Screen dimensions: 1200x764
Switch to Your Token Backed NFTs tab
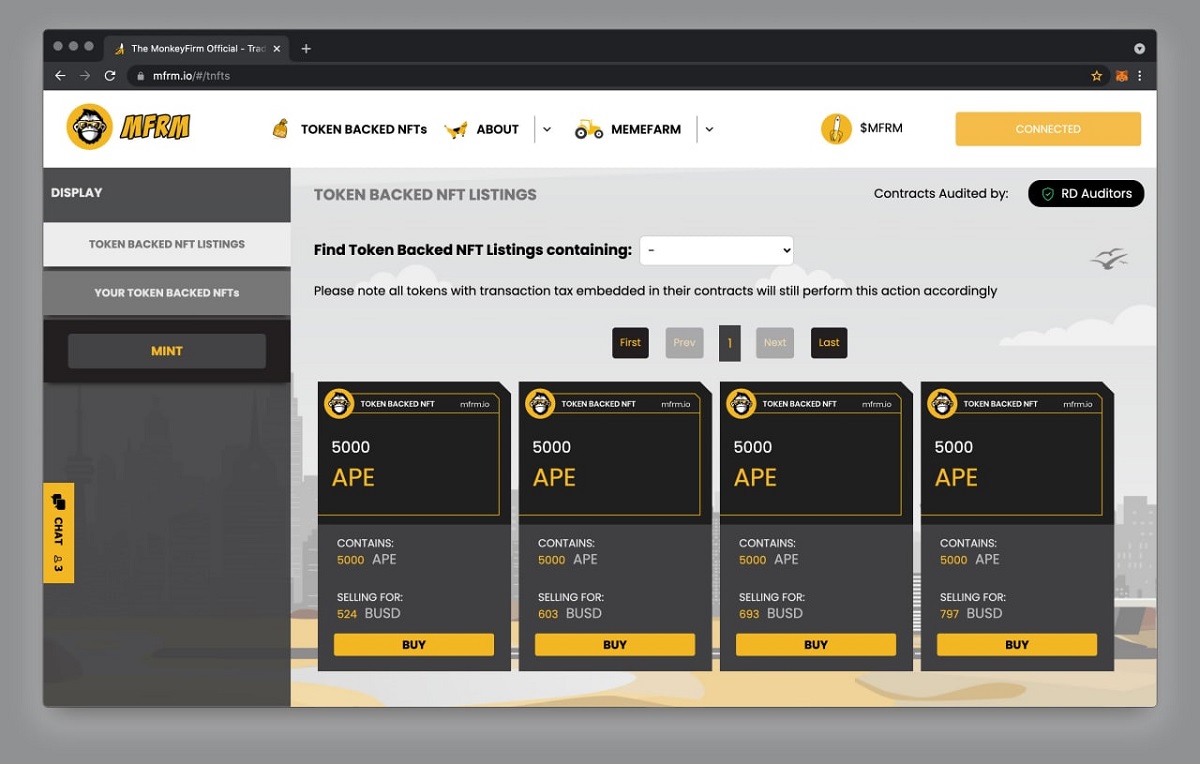point(167,293)
